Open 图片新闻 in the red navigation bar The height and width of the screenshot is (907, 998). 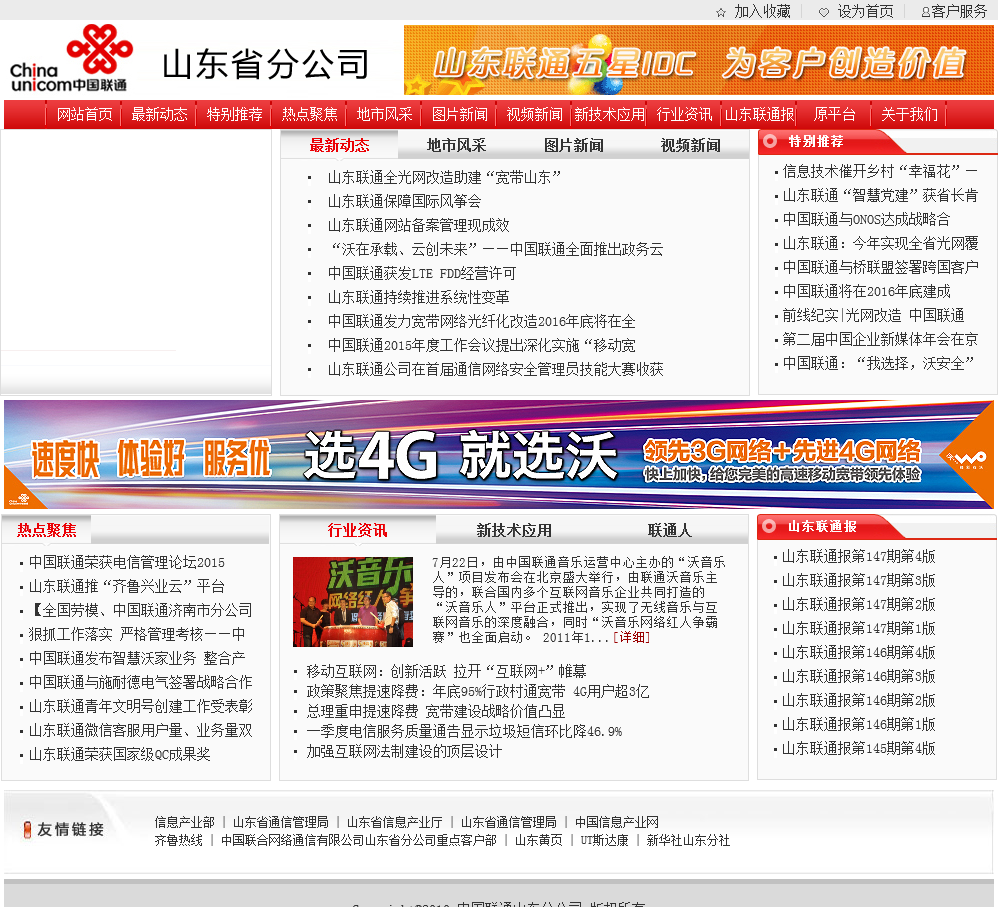460,115
